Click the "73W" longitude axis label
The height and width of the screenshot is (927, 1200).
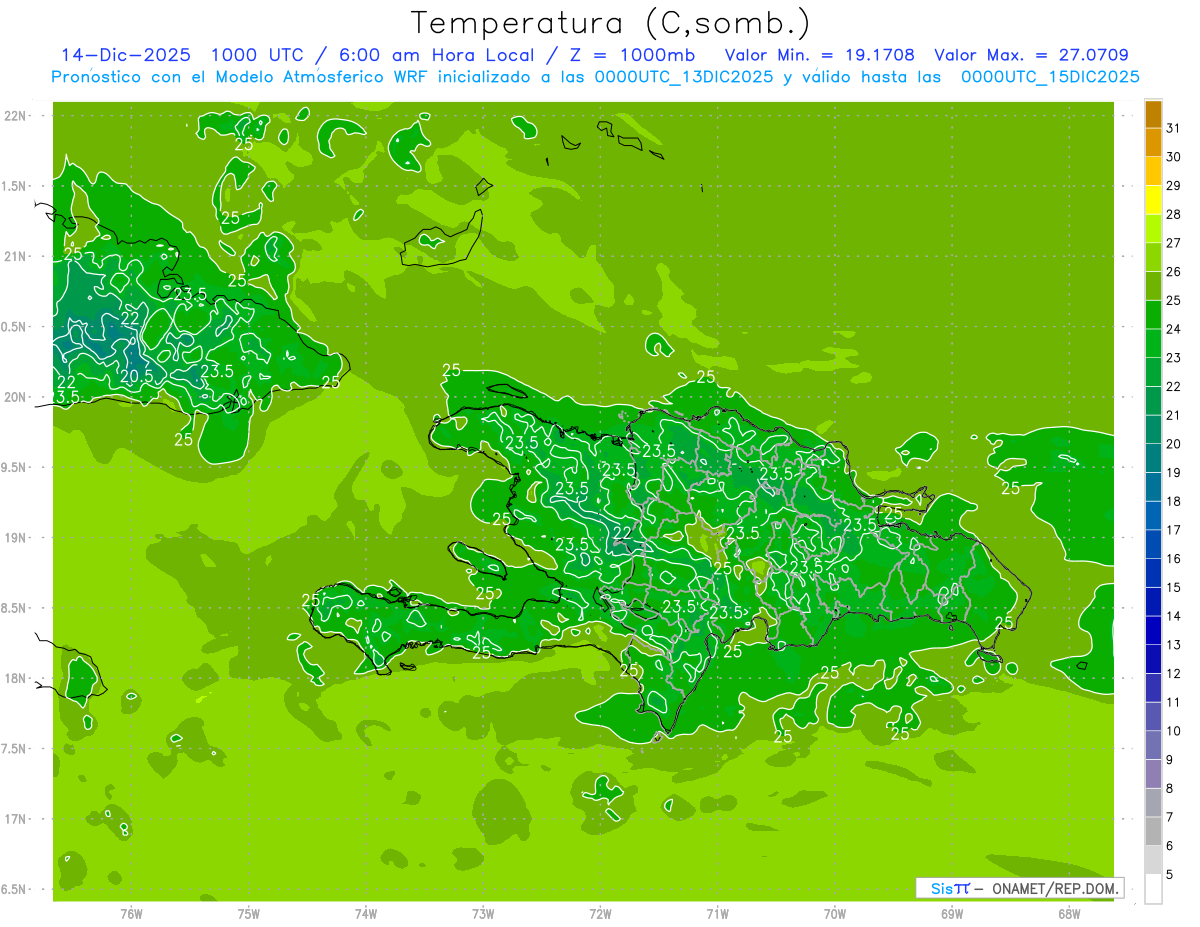[x=483, y=913]
